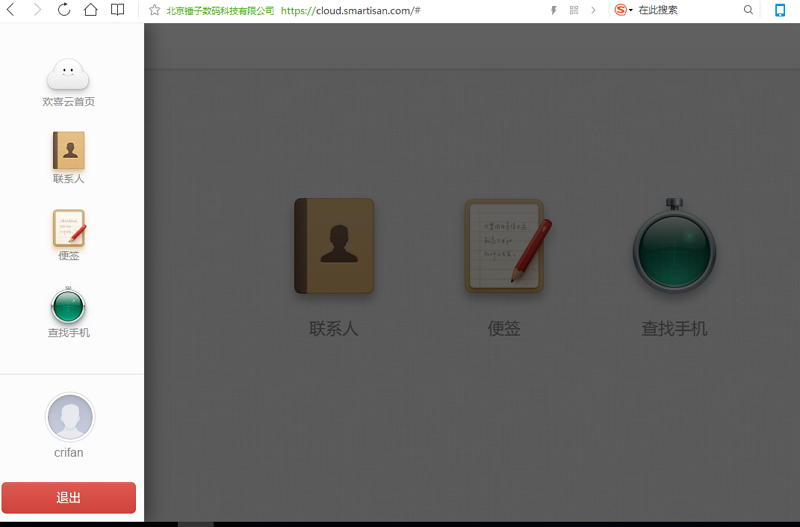Viewport: 800px width, 527px height.
Task: Click the red 退出 logout button
Action: [69, 497]
